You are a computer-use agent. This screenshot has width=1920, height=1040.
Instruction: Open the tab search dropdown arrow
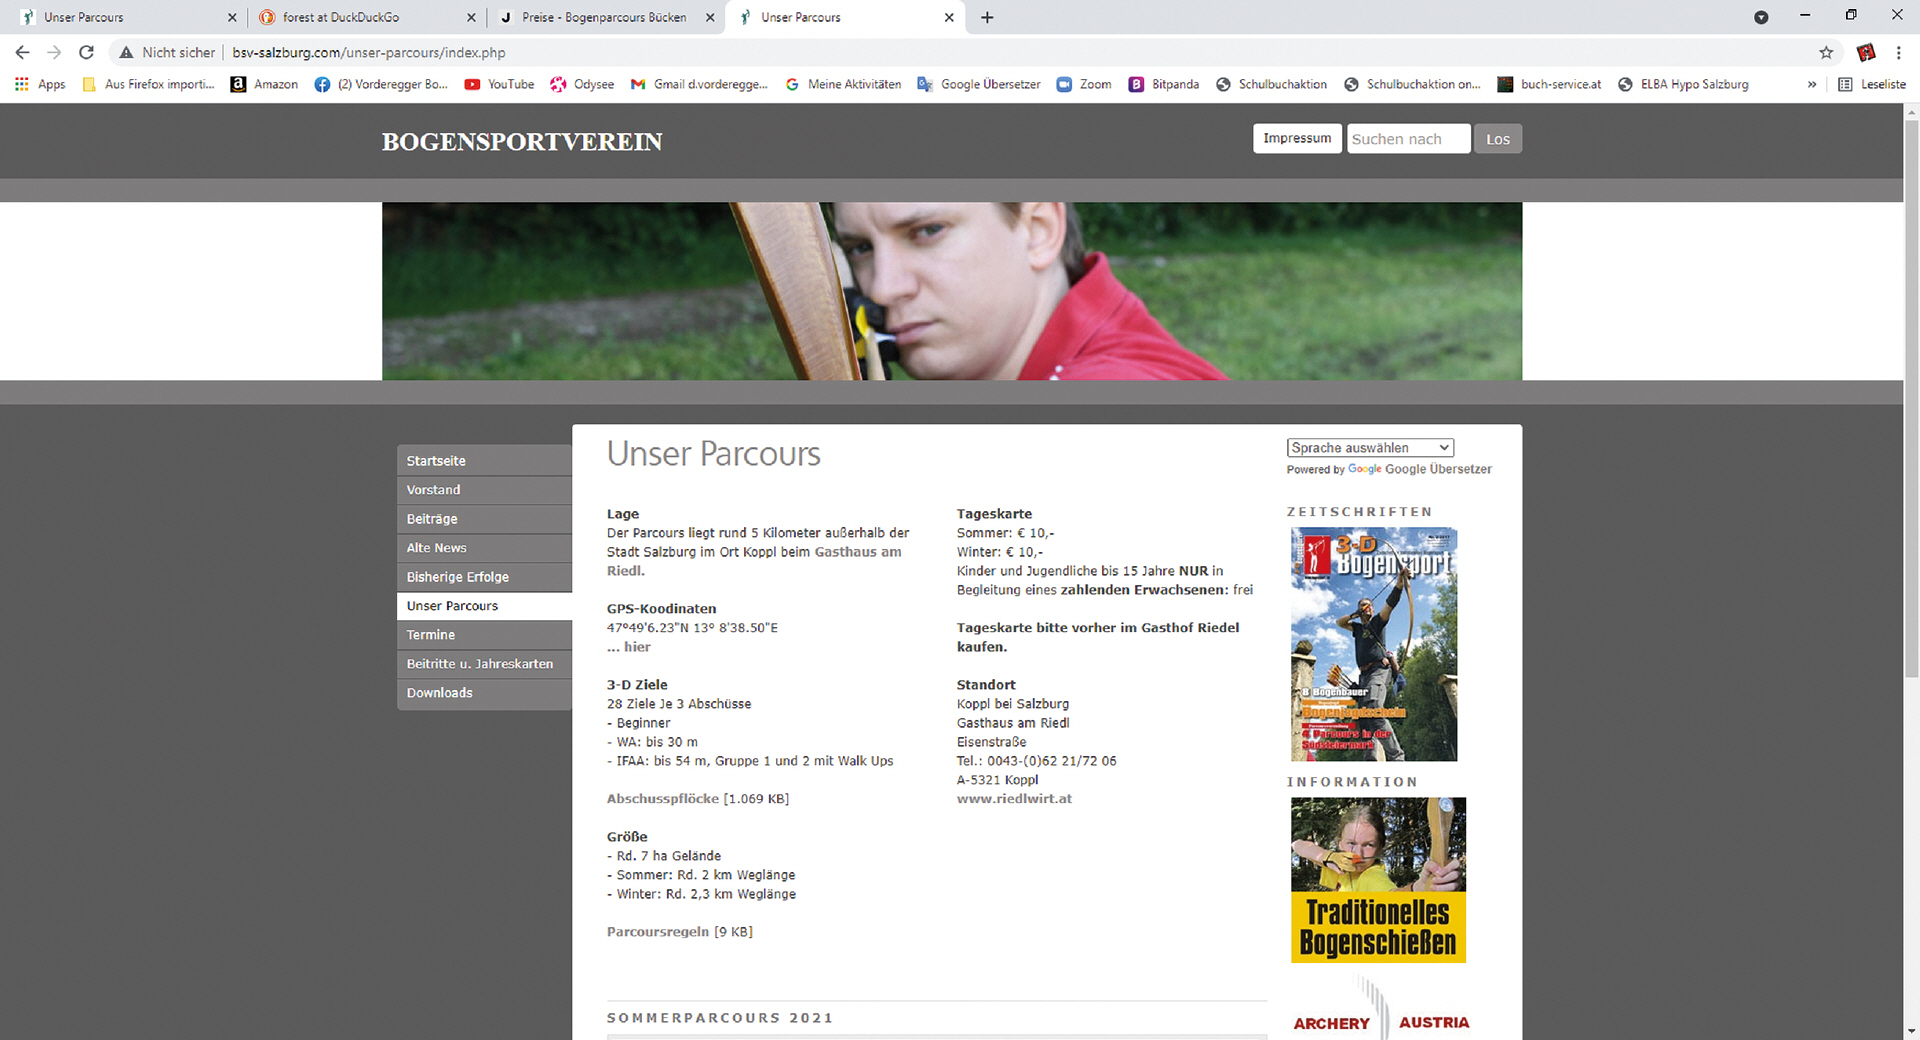(1761, 17)
